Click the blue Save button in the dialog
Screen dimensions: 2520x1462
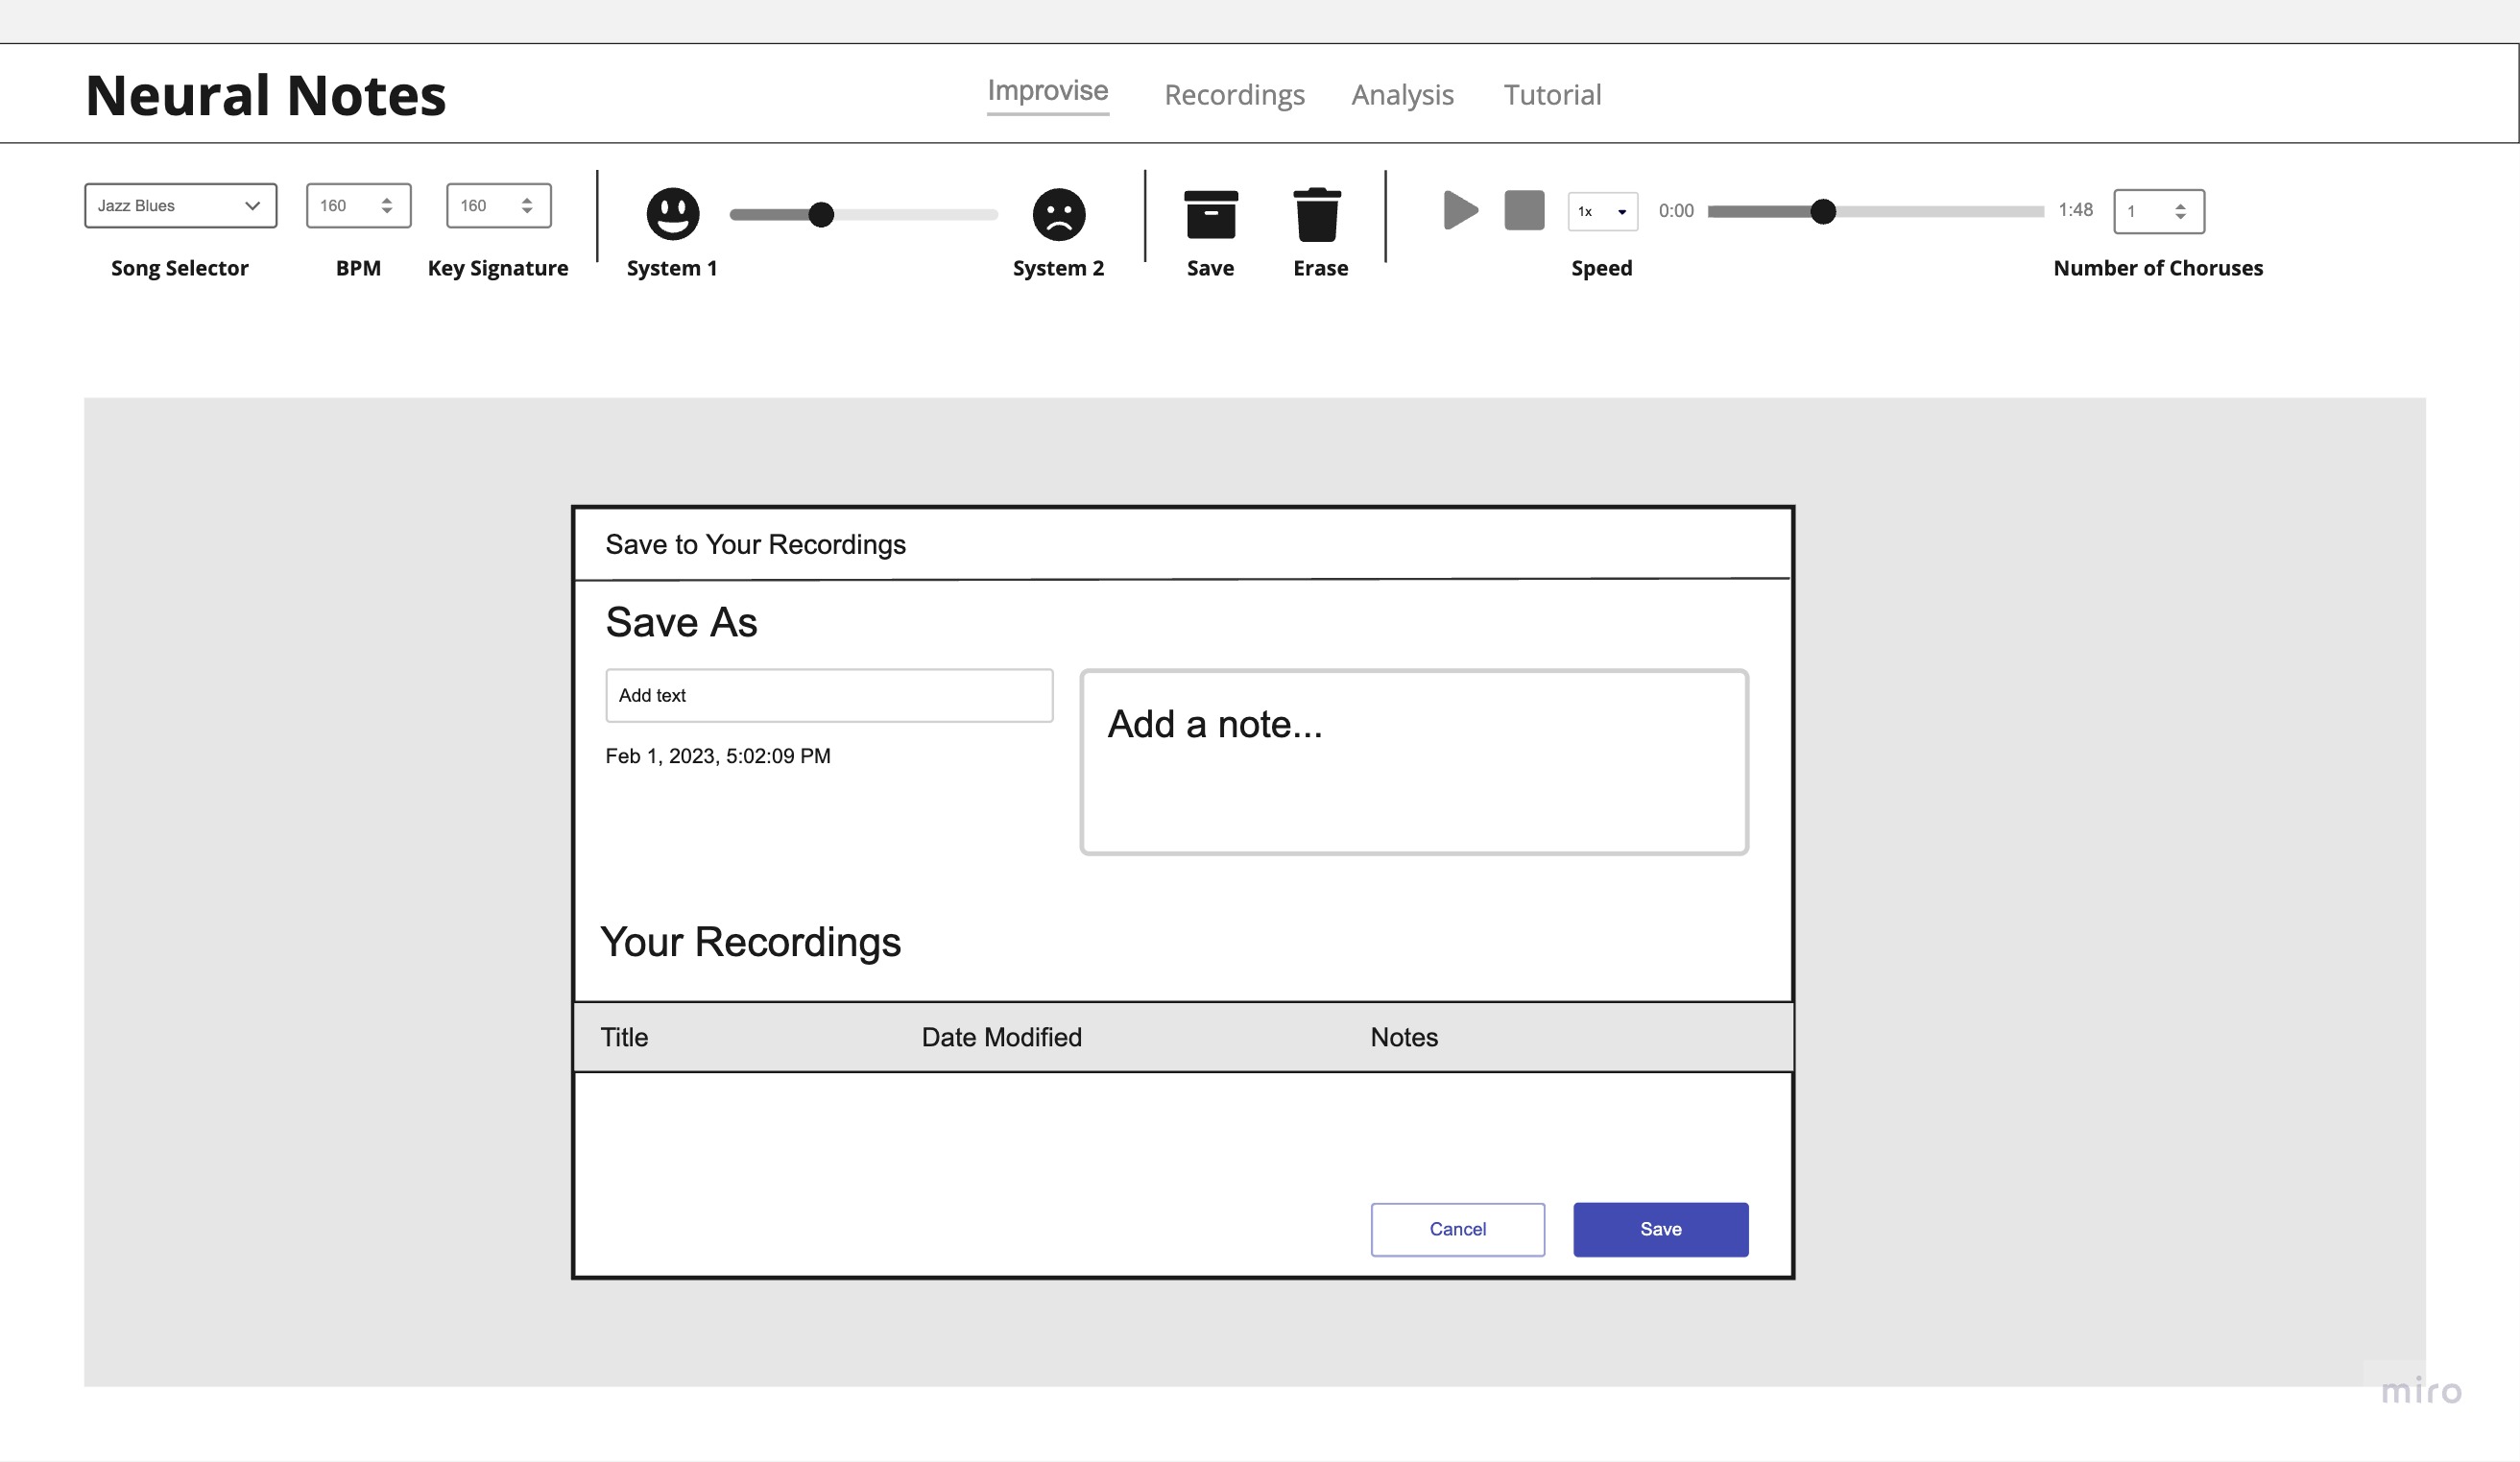(1660, 1229)
